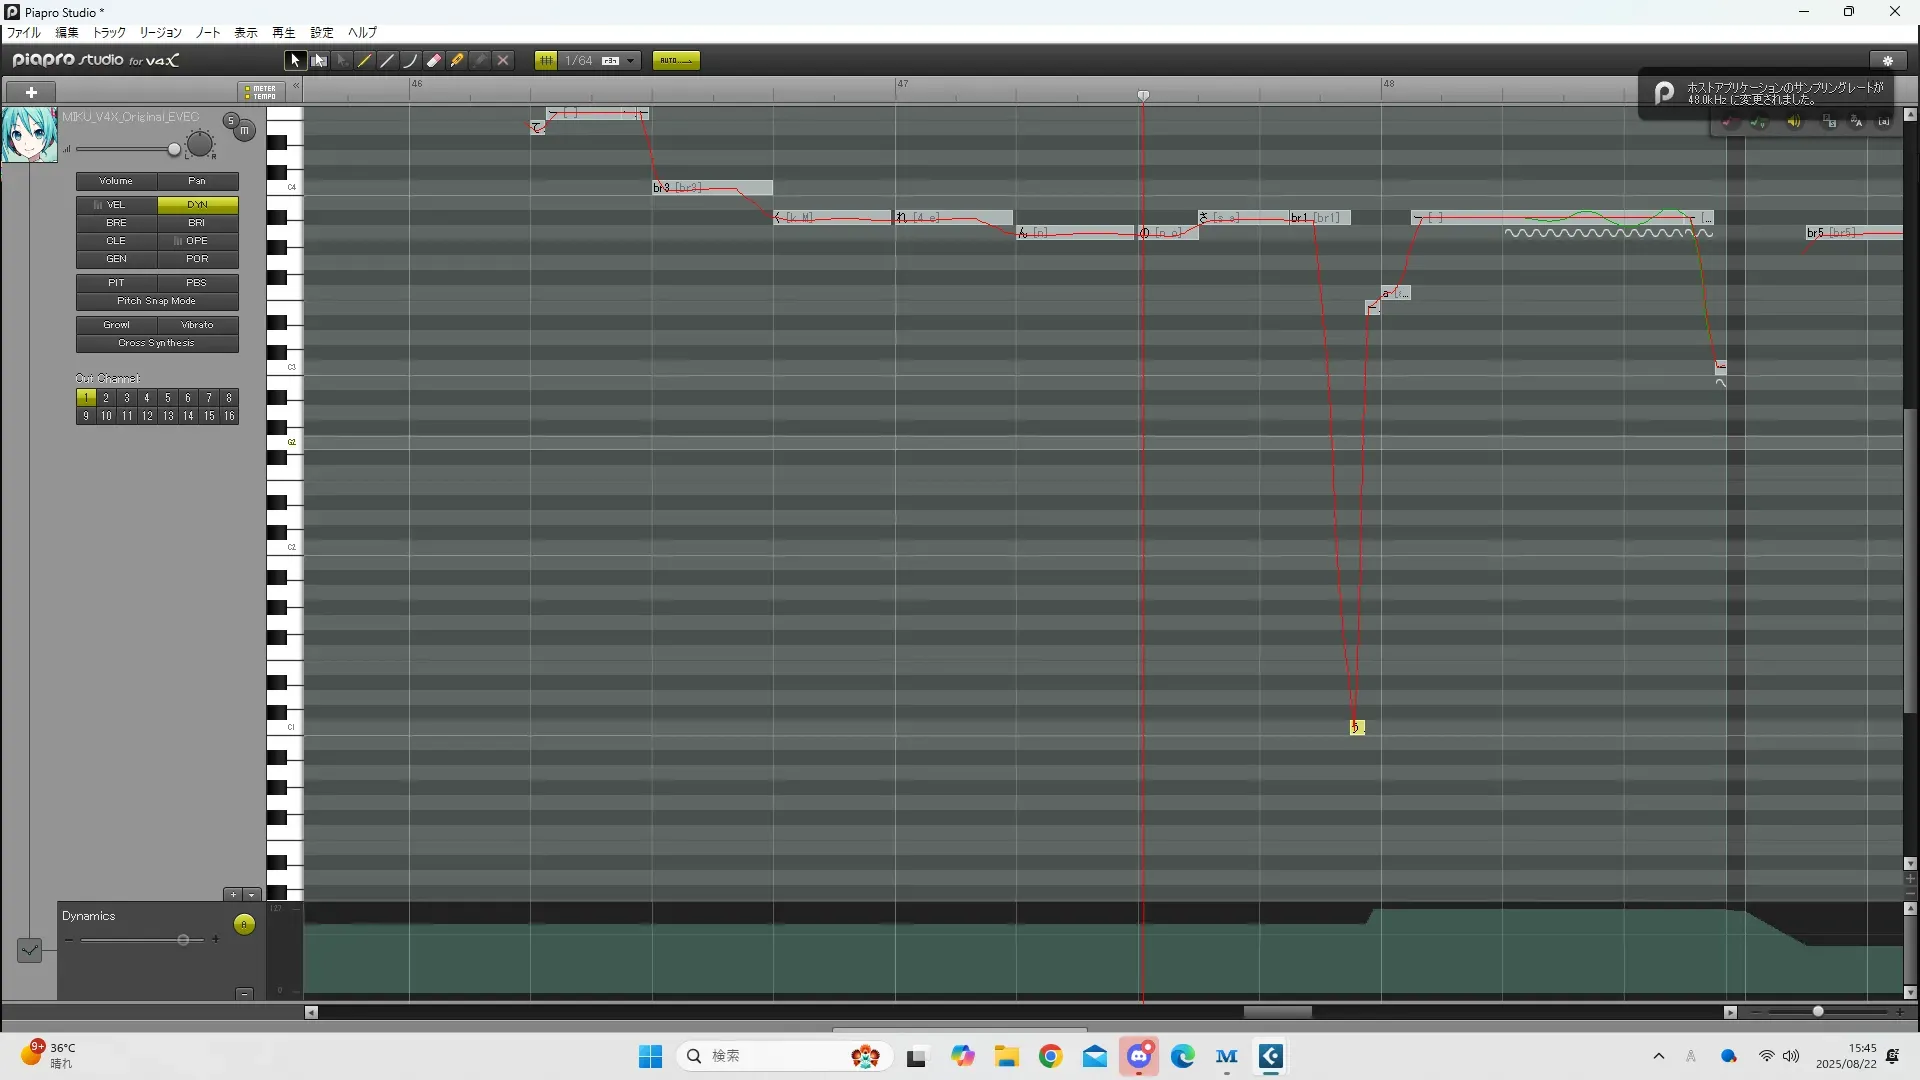The image size is (1920, 1080).
Task: Select output channel 5
Action: (x=168, y=398)
